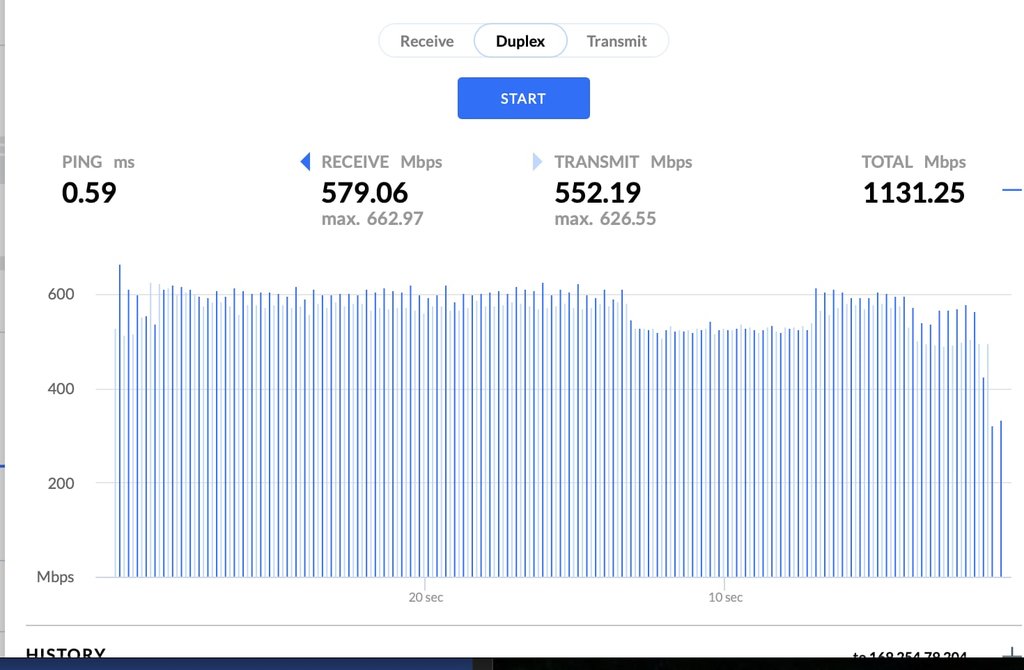This screenshot has width=1024, height=670.
Task: Click the 10 sec time axis marker
Action: [x=725, y=597]
